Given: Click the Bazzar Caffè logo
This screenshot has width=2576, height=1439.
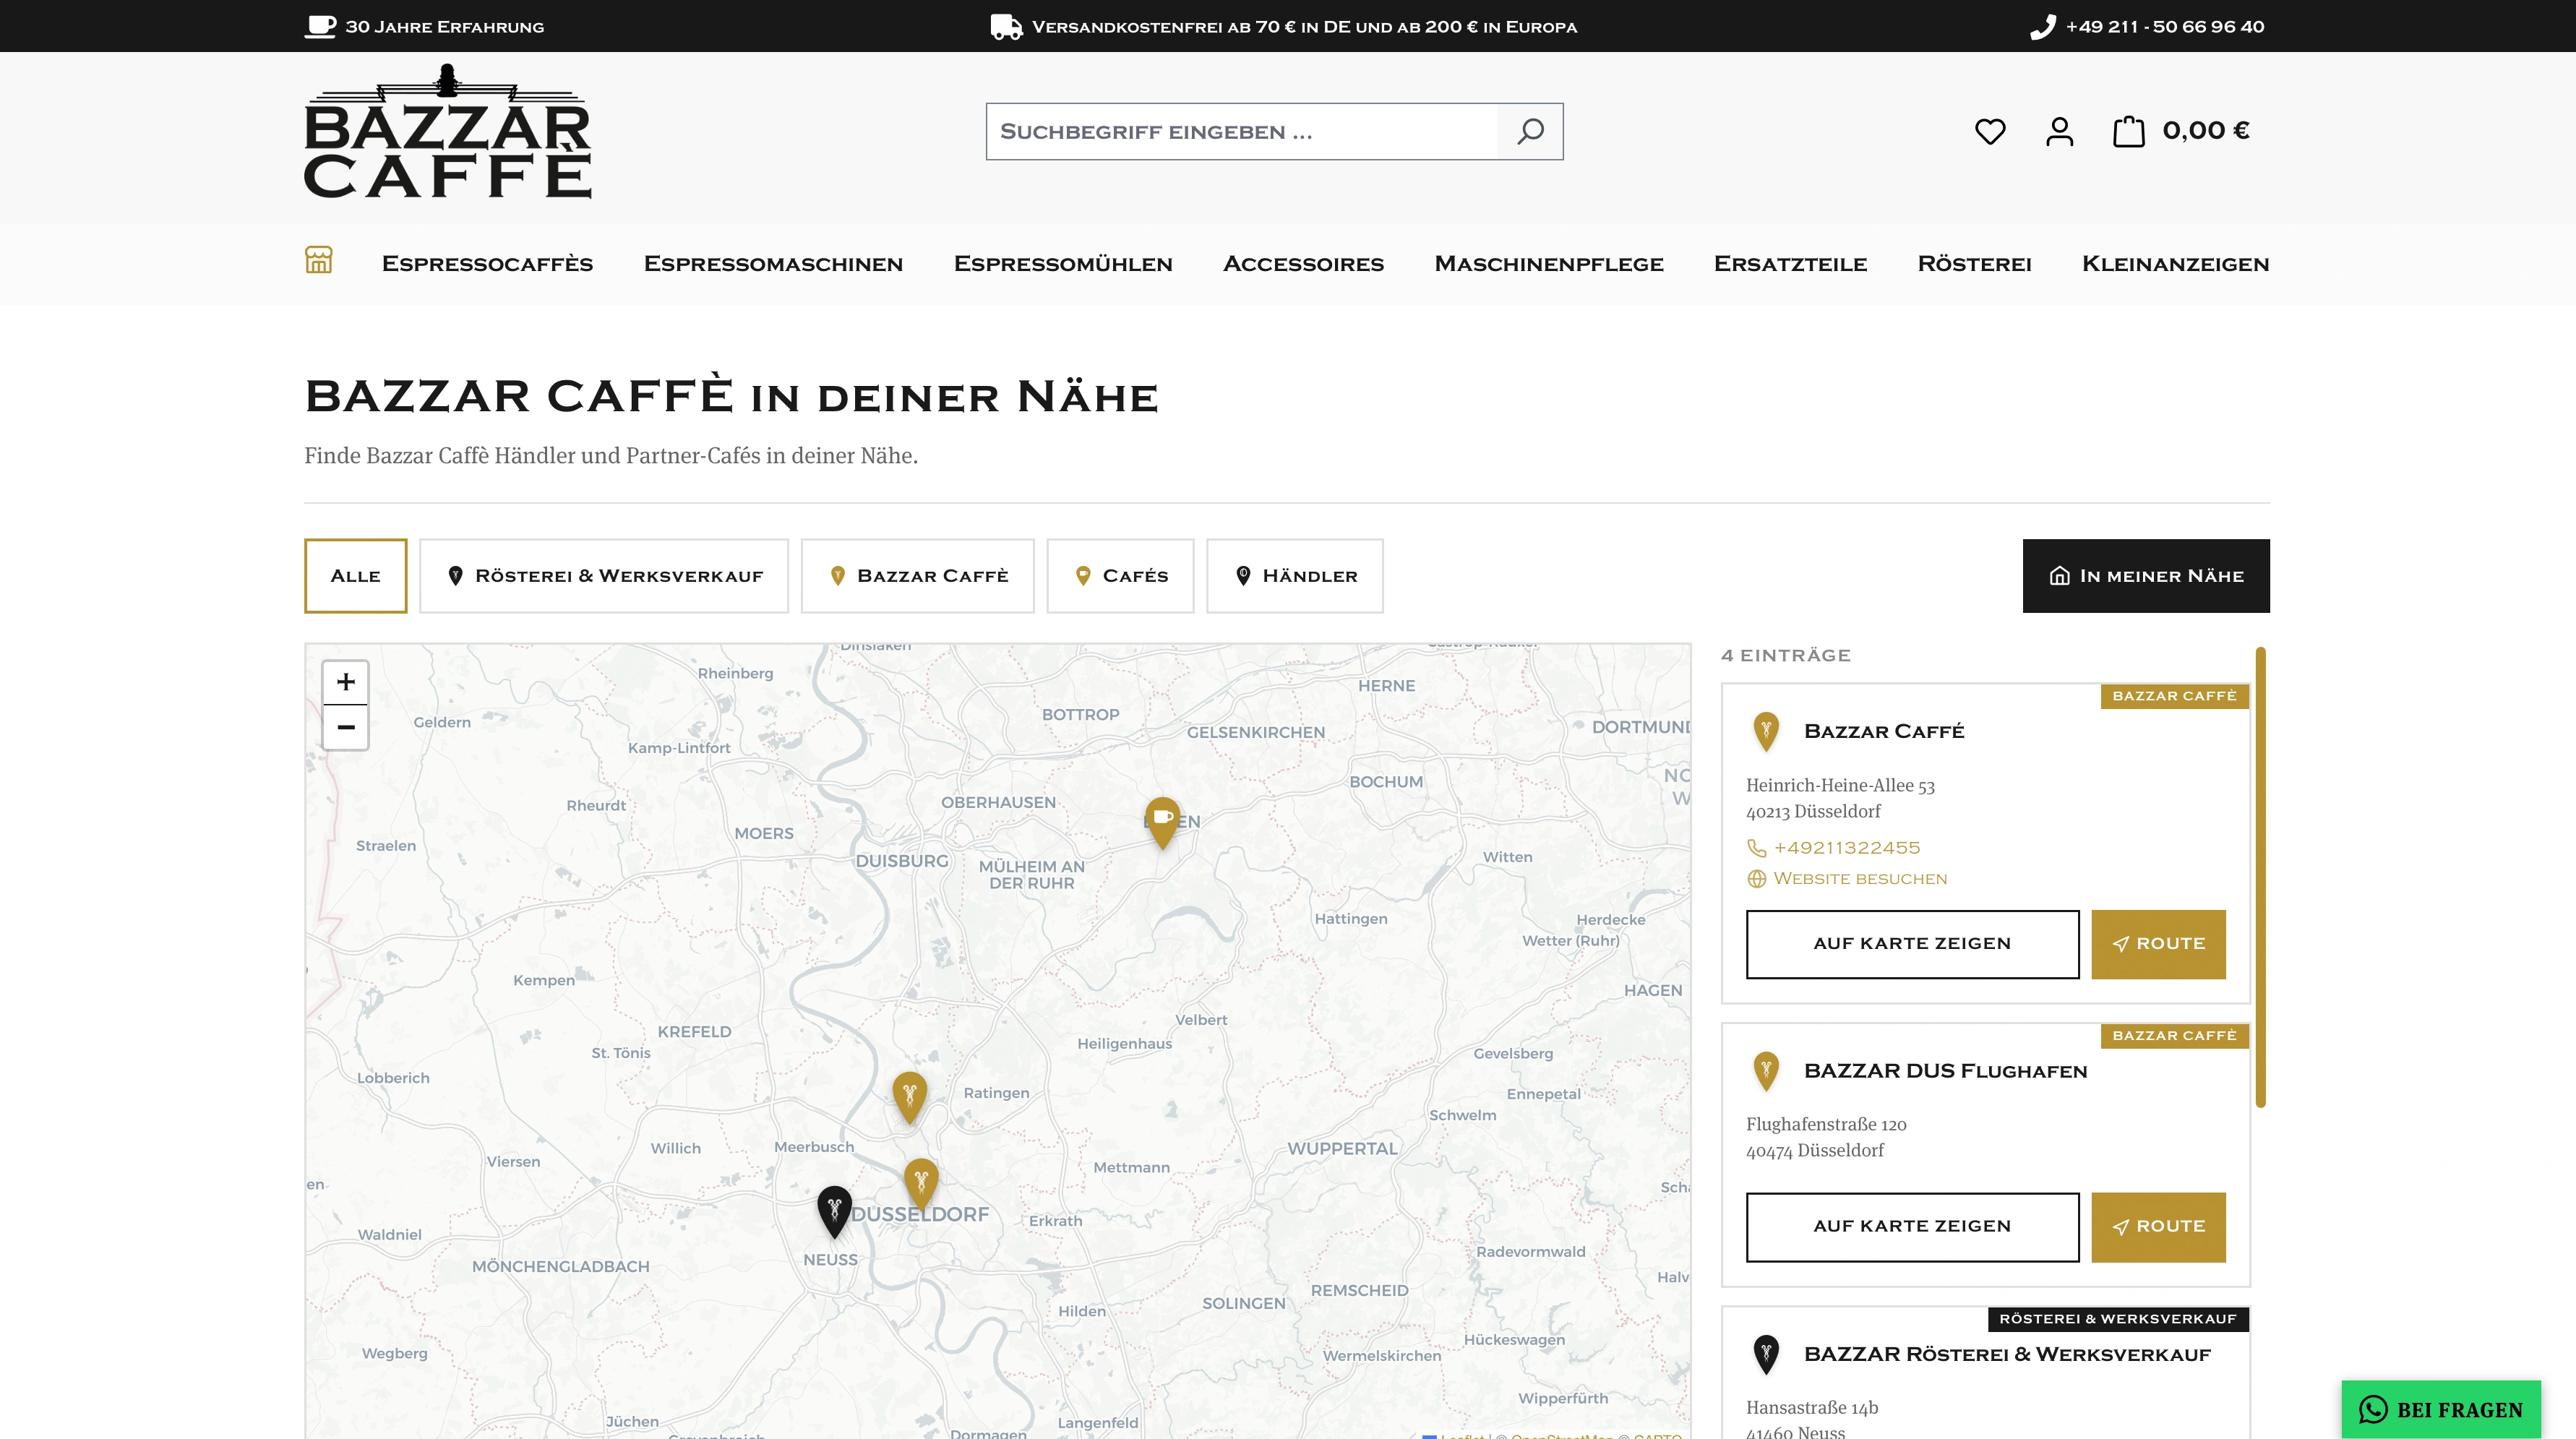Looking at the screenshot, I should coord(447,131).
